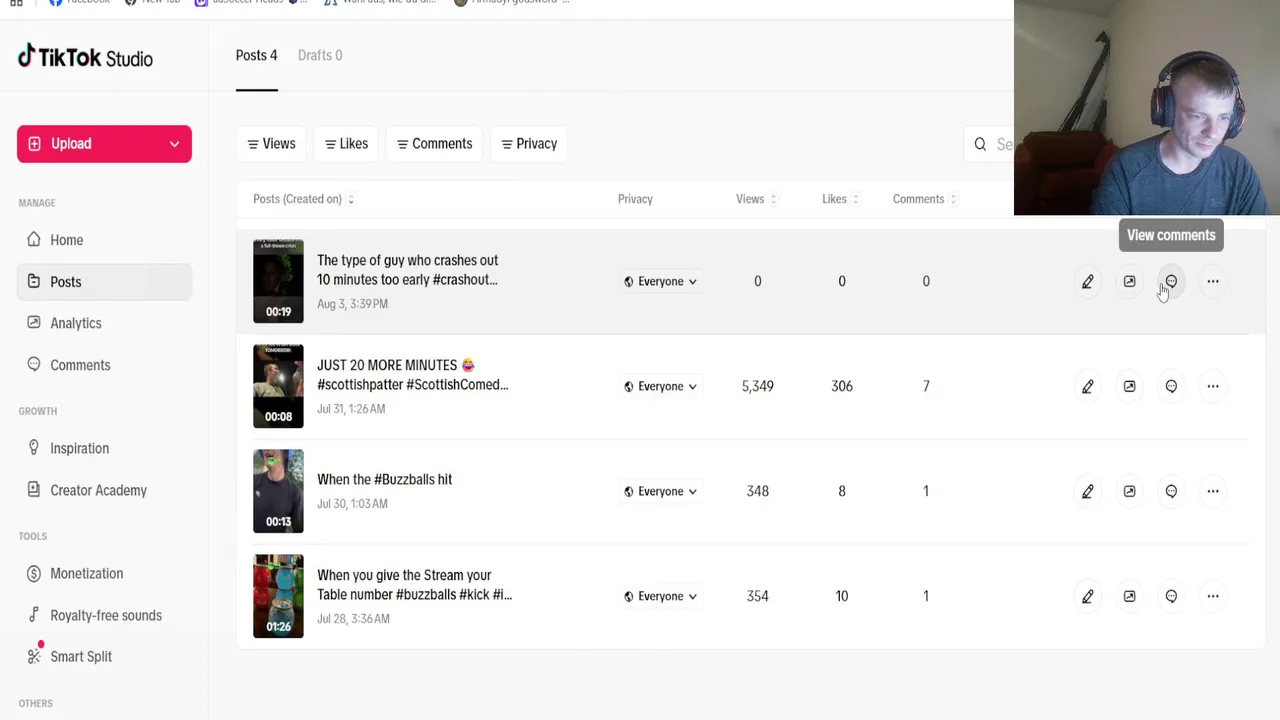1280x720 pixels.
Task: Open more options for "When the #Buzzballs hit"
Action: pyautogui.click(x=1213, y=491)
